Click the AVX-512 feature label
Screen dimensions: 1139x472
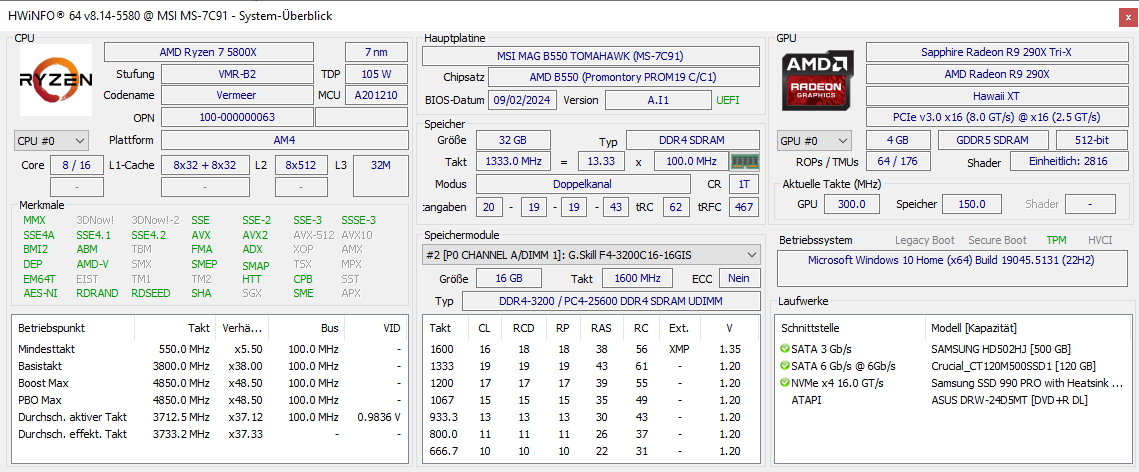point(314,235)
